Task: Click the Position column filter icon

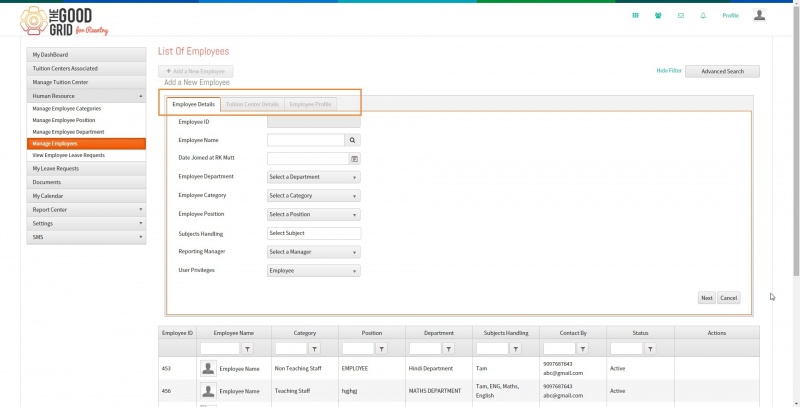Action: [381, 349]
